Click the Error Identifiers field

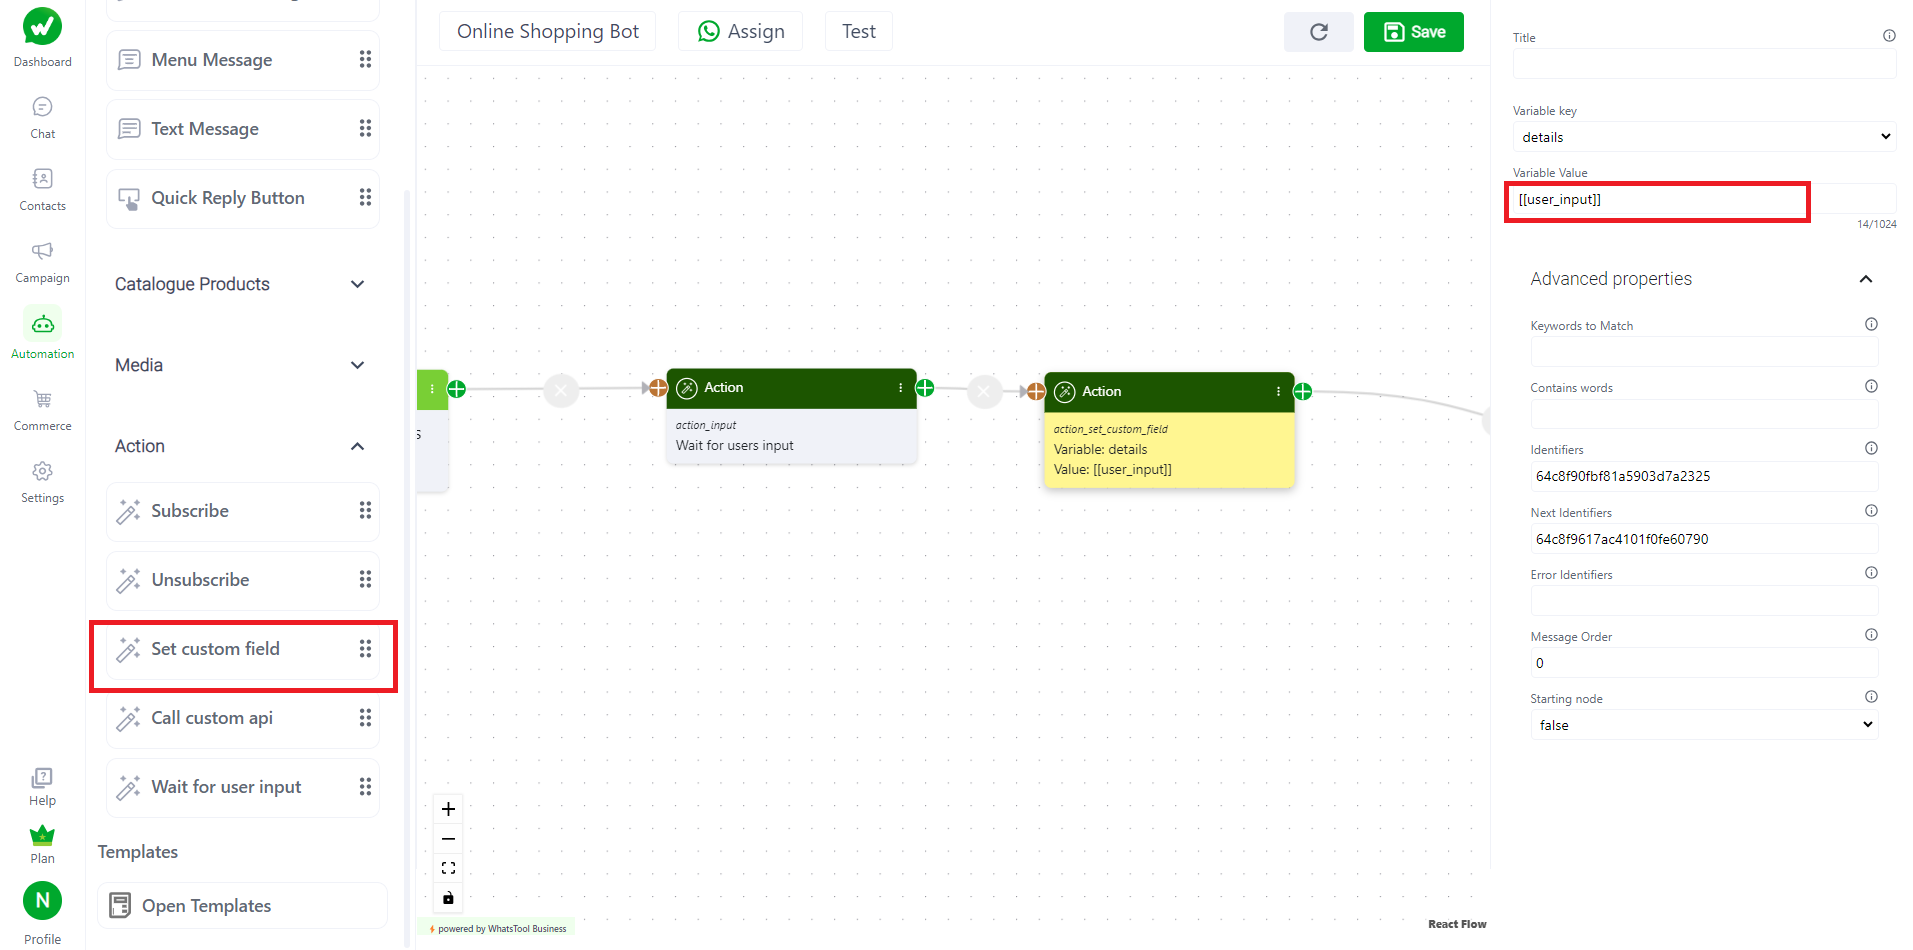[x=1704, y=601]
